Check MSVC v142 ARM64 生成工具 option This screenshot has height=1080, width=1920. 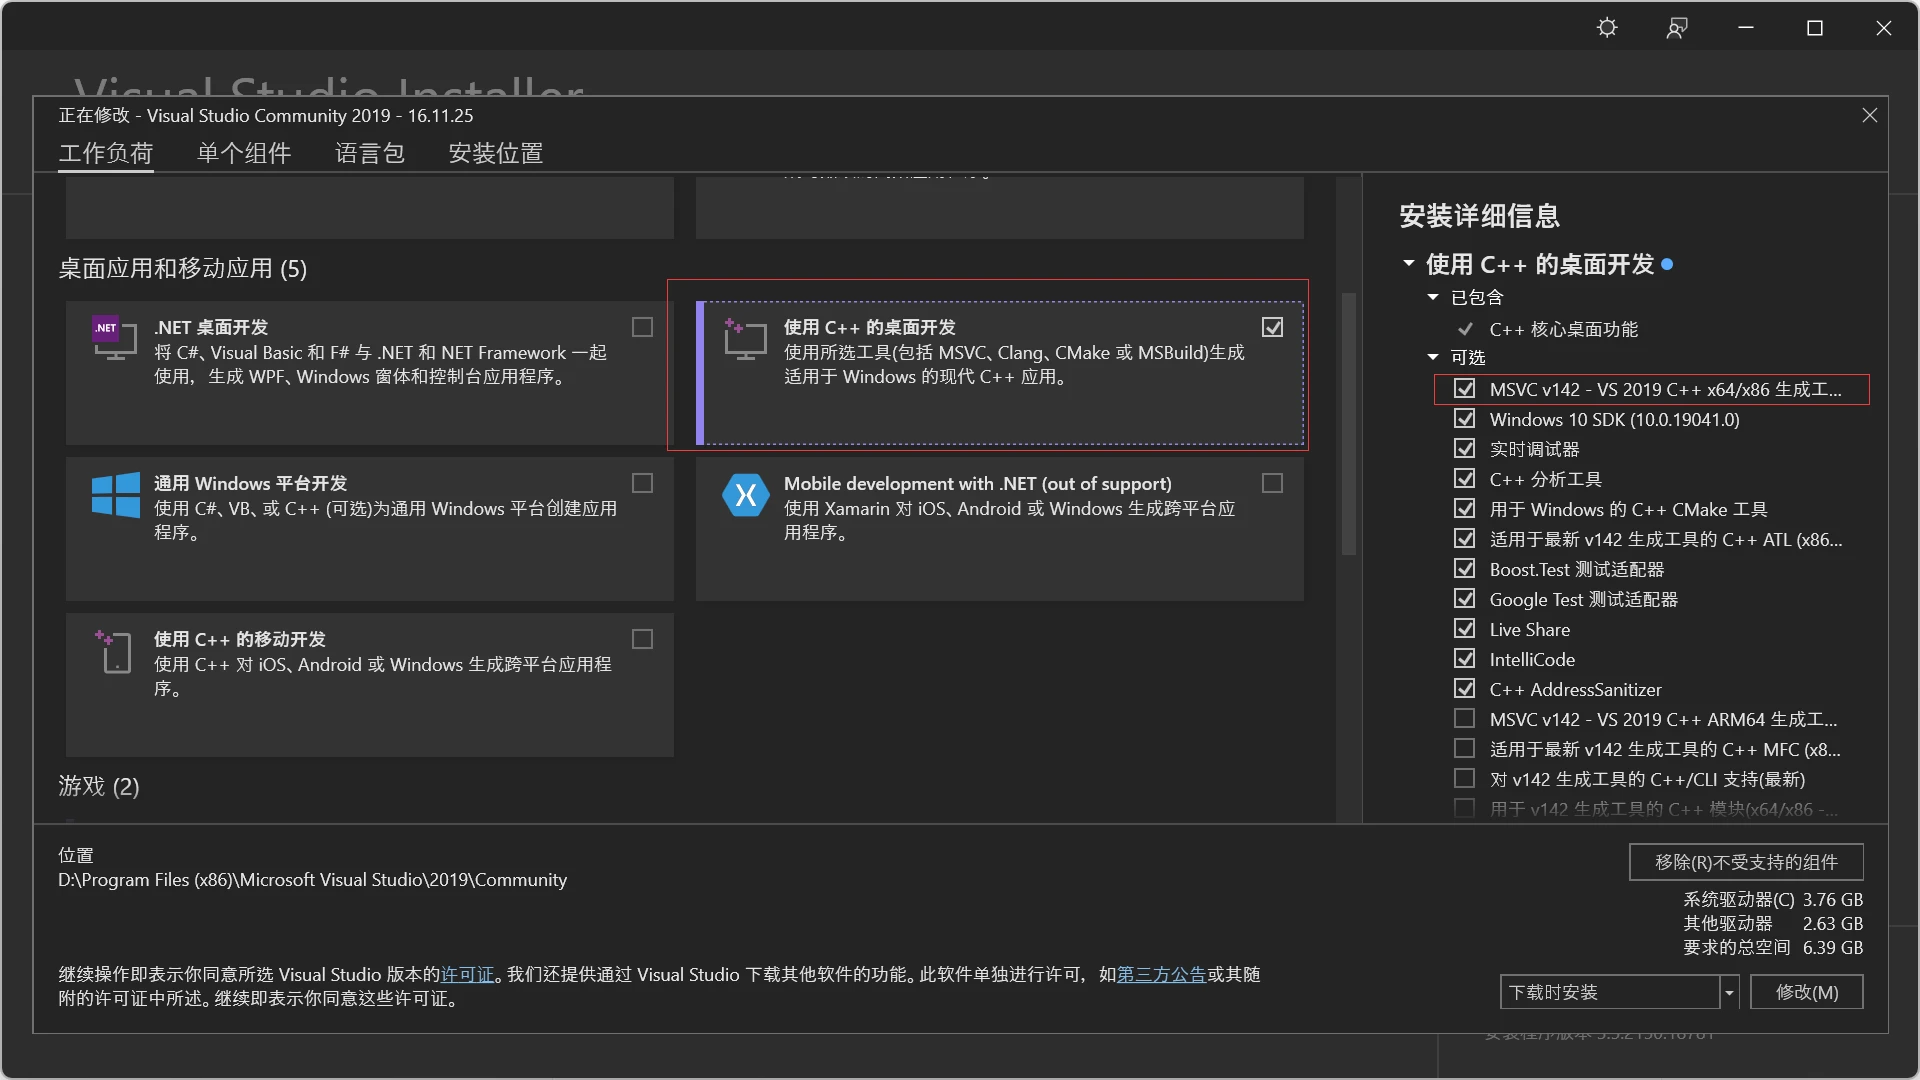click(1464, 719)
